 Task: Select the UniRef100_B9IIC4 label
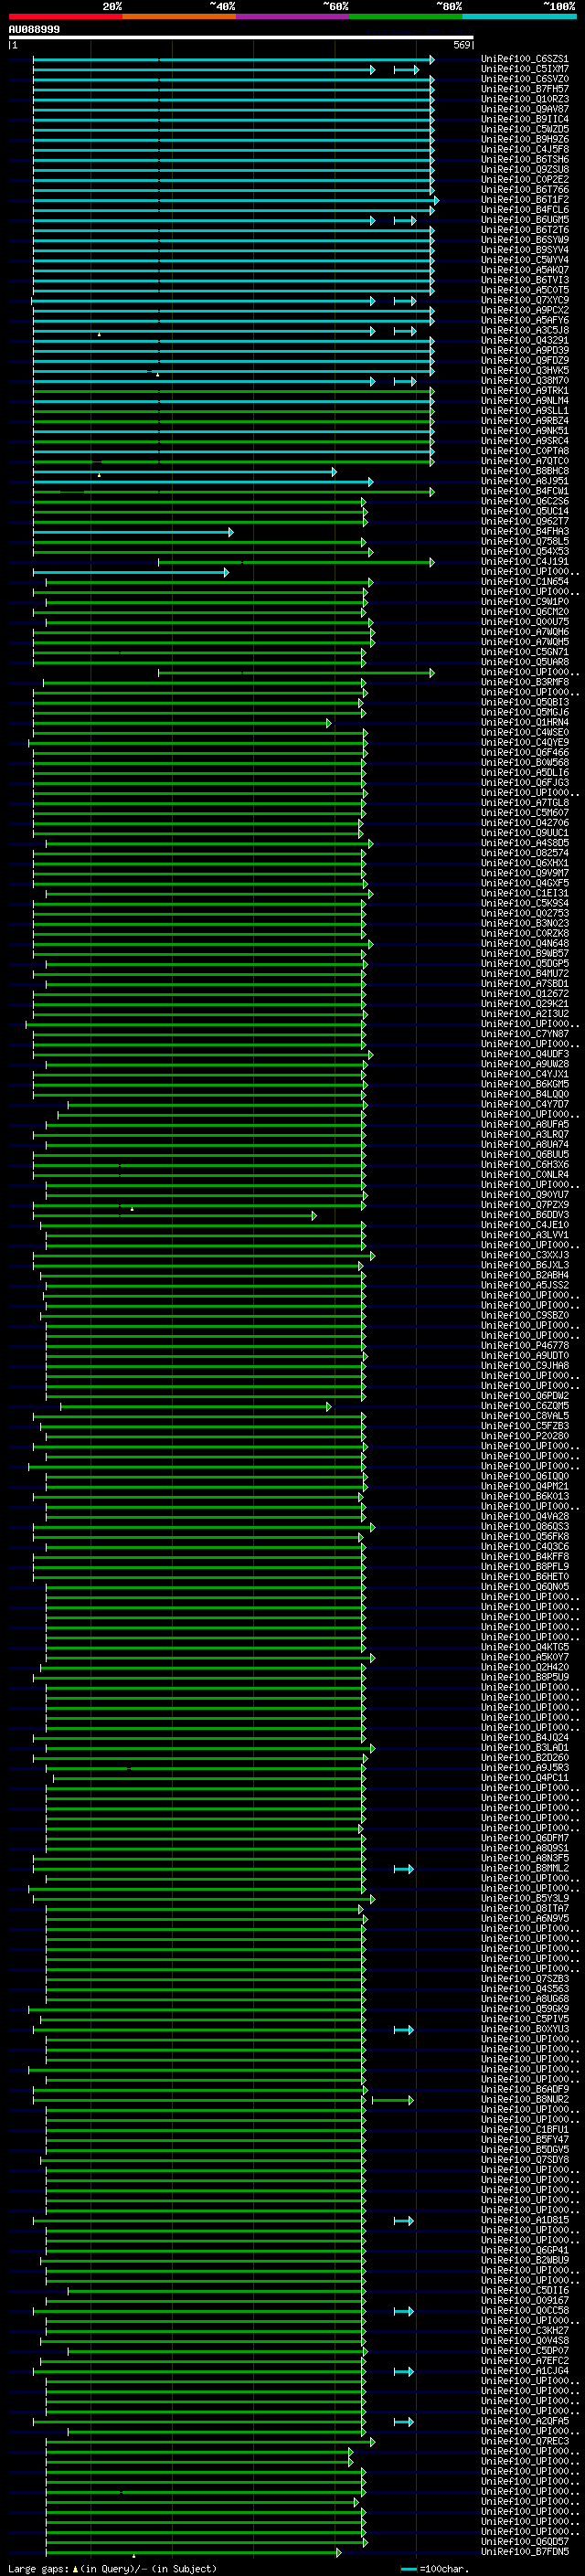click(525, 119)
